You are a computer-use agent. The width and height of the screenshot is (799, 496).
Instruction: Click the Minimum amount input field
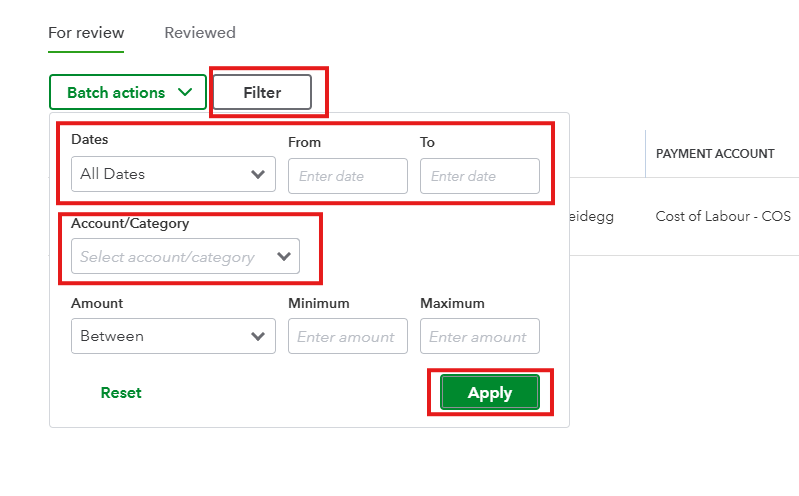click(347, 337)
